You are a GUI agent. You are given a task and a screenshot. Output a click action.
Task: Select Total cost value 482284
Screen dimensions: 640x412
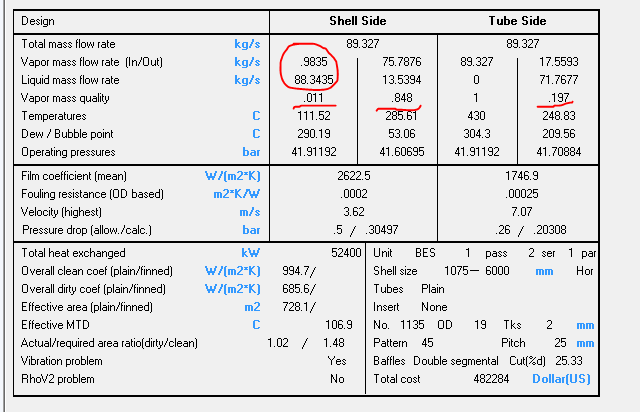click(489, 380)
